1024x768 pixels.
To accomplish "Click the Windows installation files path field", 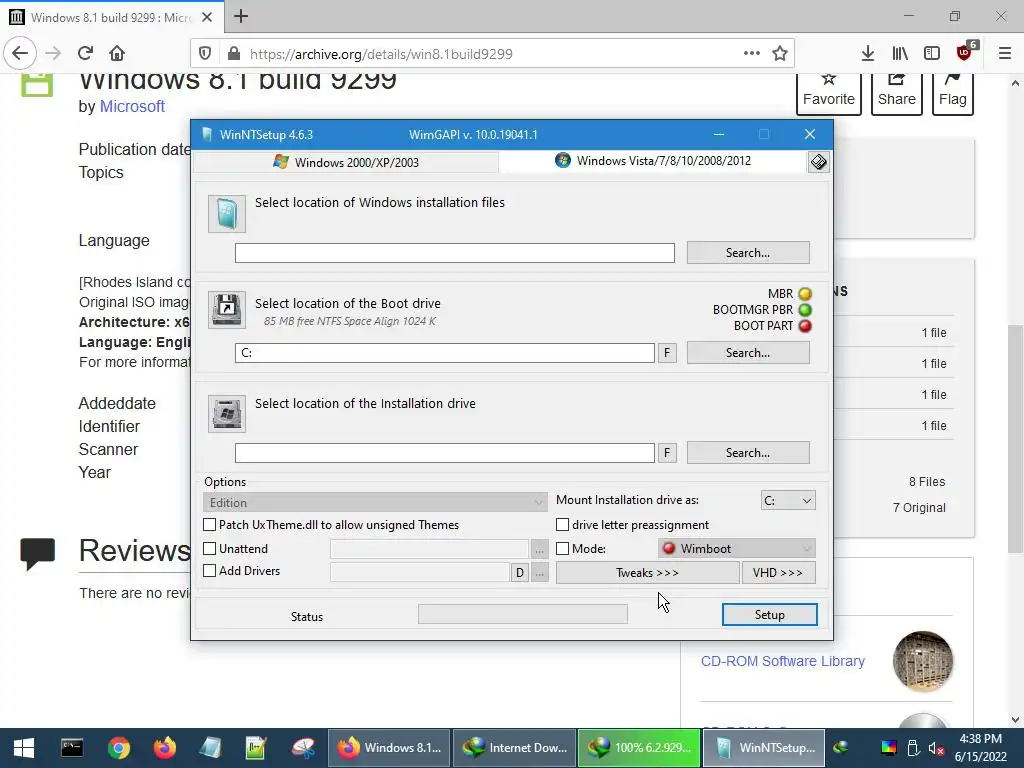I will click(x=455, y=253).
